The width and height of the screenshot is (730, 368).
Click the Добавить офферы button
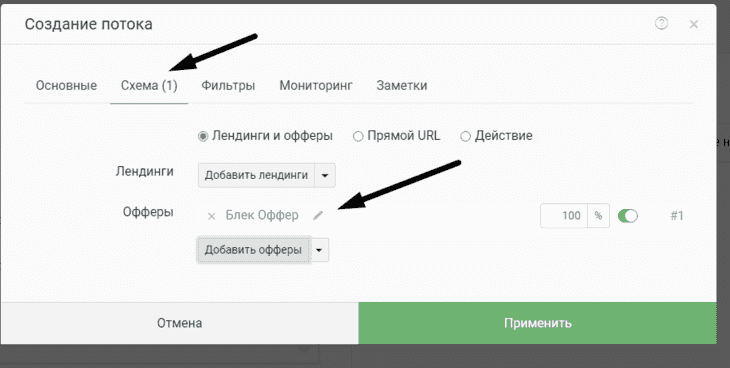(253, 250)
